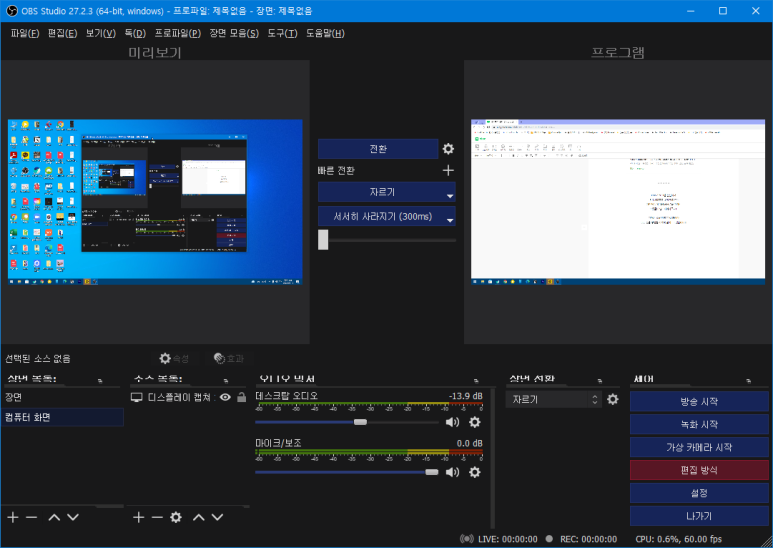Move source down in sources list
The height and width of the screenshot is (548, 773).
click(x=217, y=517)
